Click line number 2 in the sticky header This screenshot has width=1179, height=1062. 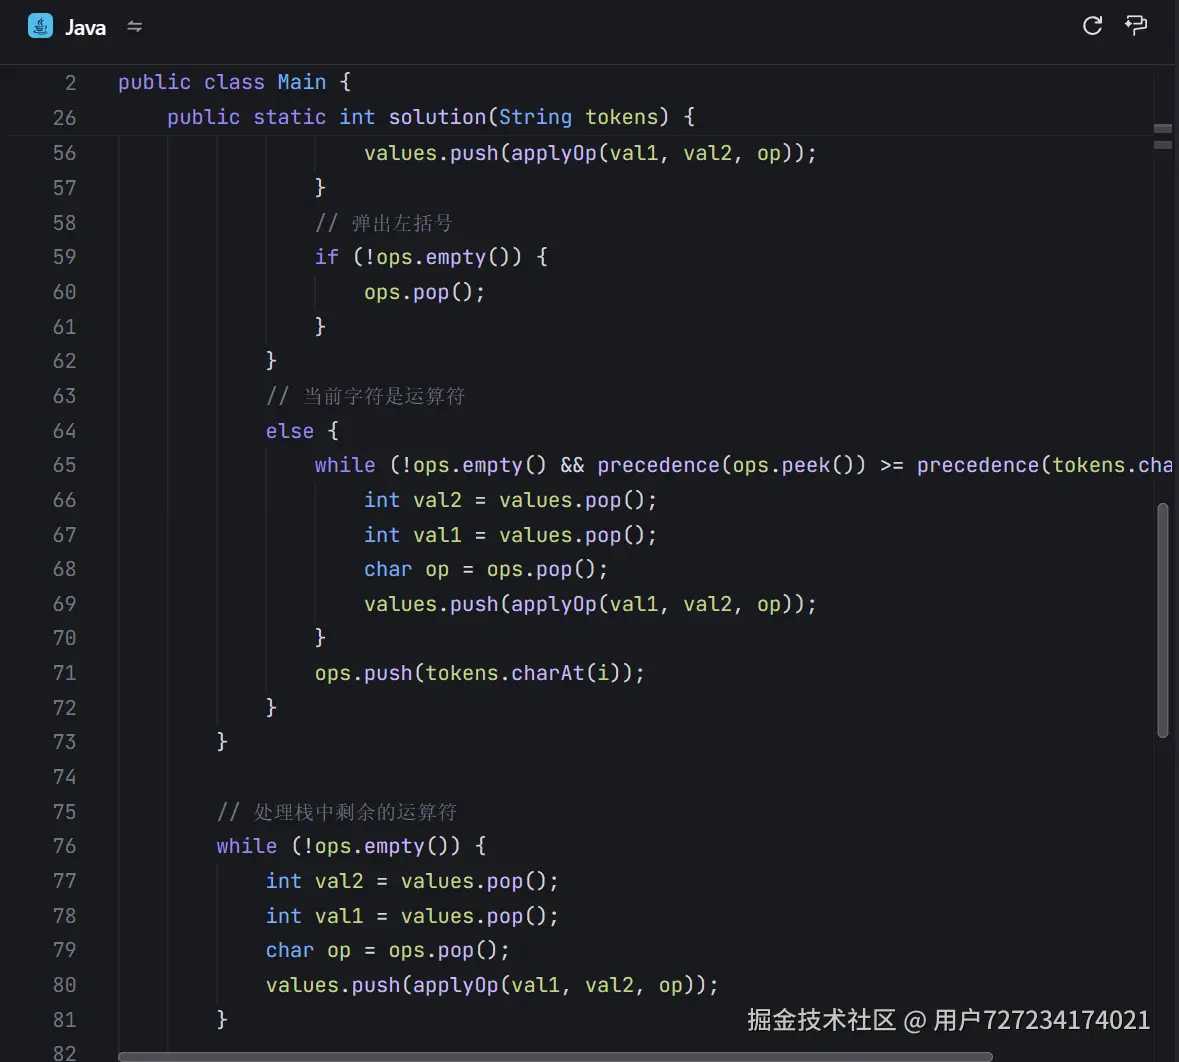pyautogui.click(x=71, y=83)
